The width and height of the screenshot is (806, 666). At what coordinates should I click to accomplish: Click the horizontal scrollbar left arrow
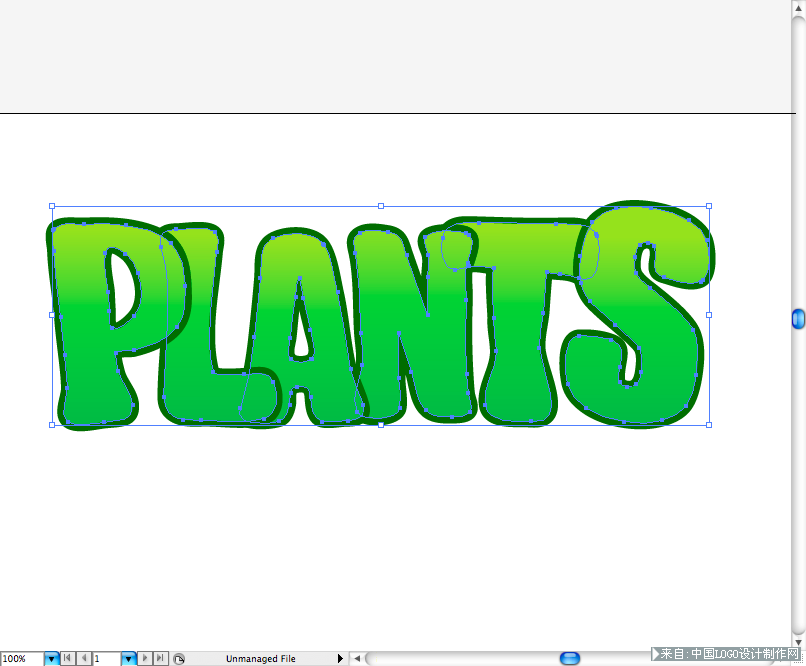[357, 658]
